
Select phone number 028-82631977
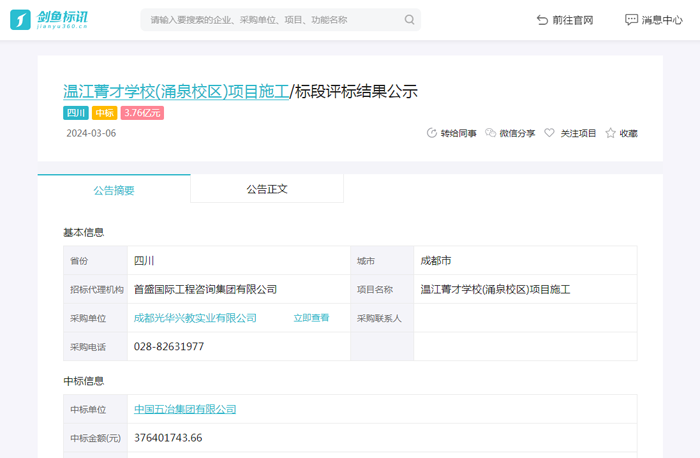169,347
